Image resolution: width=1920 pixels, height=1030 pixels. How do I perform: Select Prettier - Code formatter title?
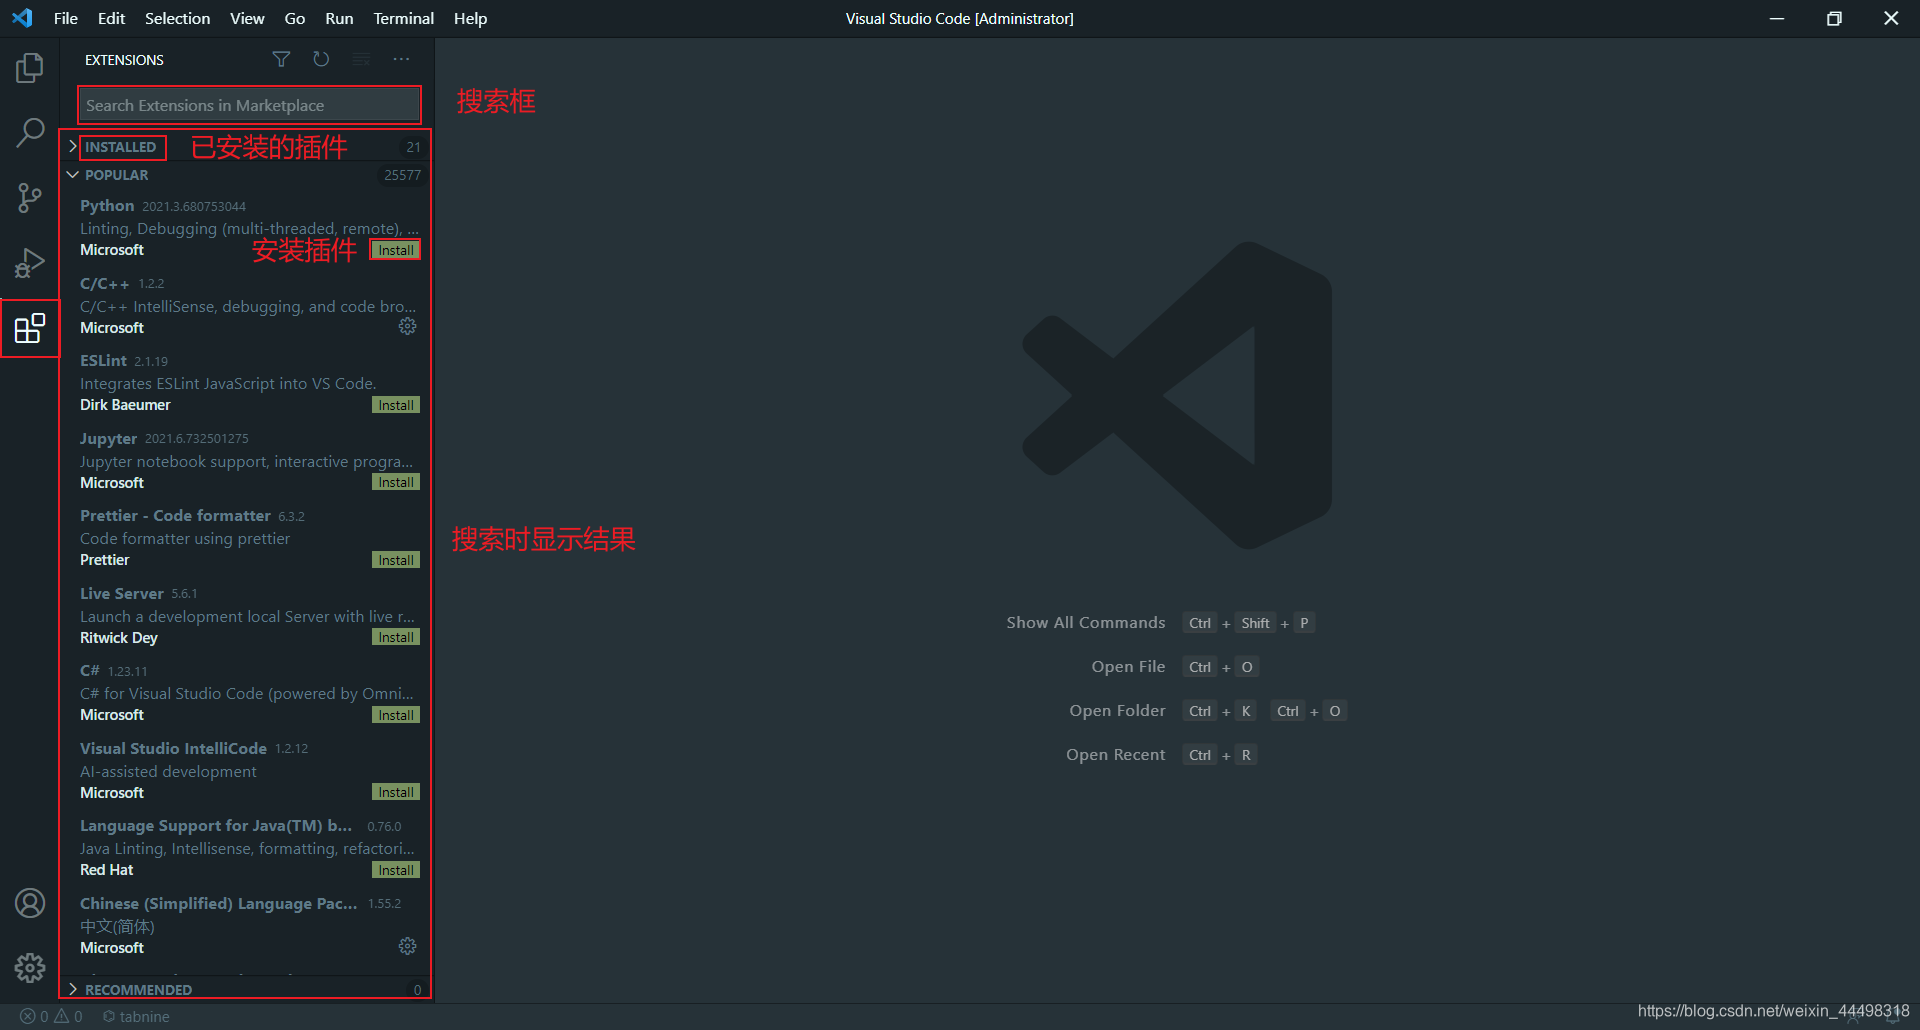tap(175, 515)
